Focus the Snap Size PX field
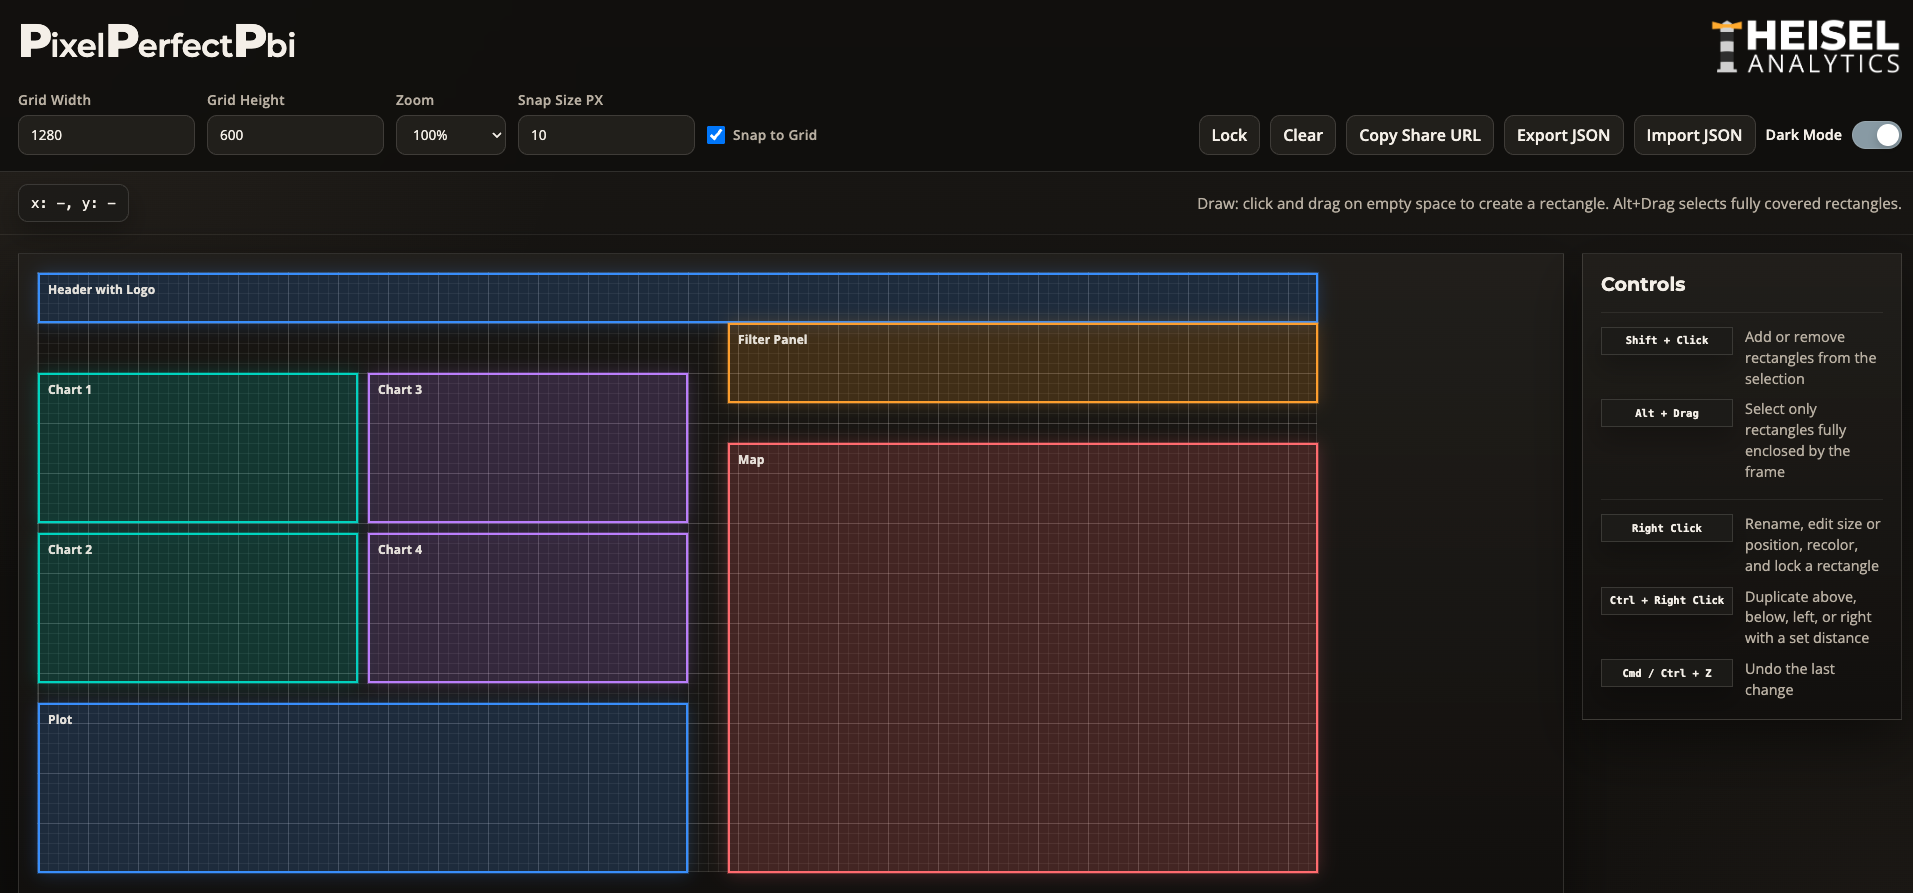This screenshot has width=1913, height=893. (606, 135)
